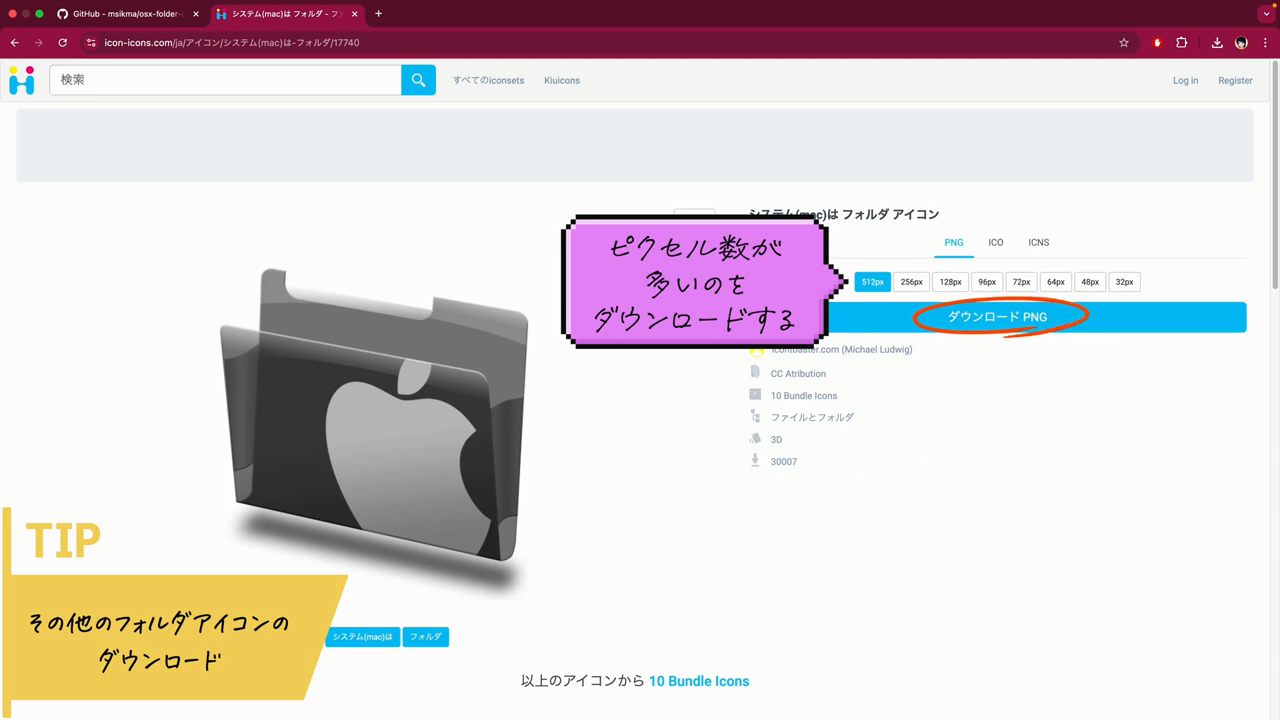Click the license document icon beside CC Atribution

(755, 372)
